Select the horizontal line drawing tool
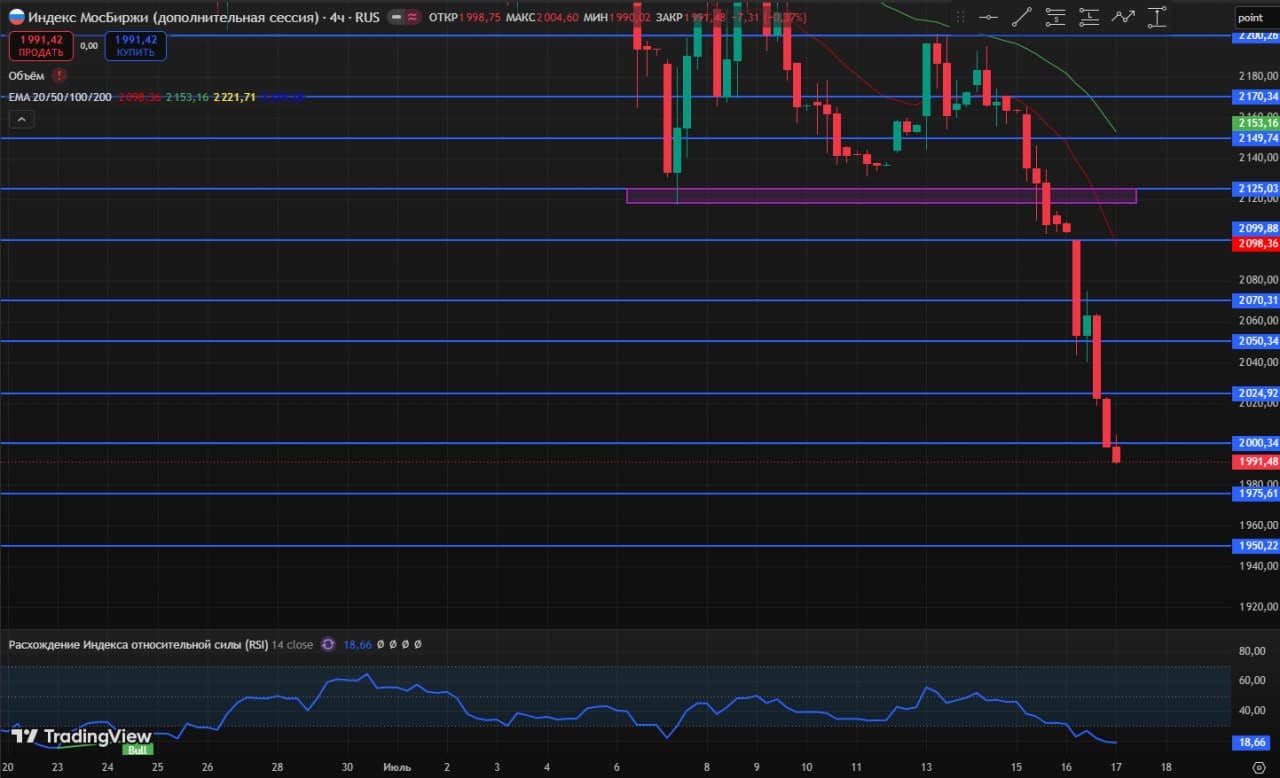The image size is (1280, 778). 988,16
